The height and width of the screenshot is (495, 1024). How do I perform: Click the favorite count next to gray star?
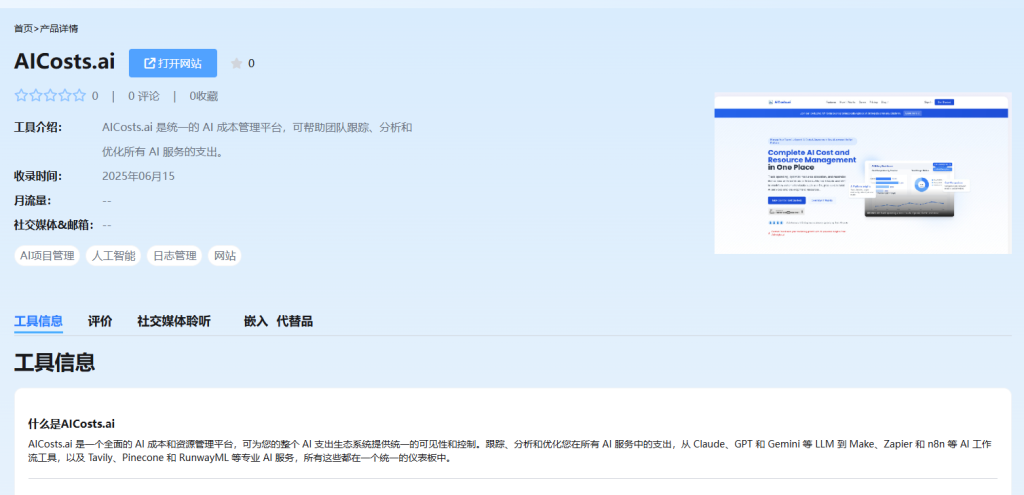251,63
